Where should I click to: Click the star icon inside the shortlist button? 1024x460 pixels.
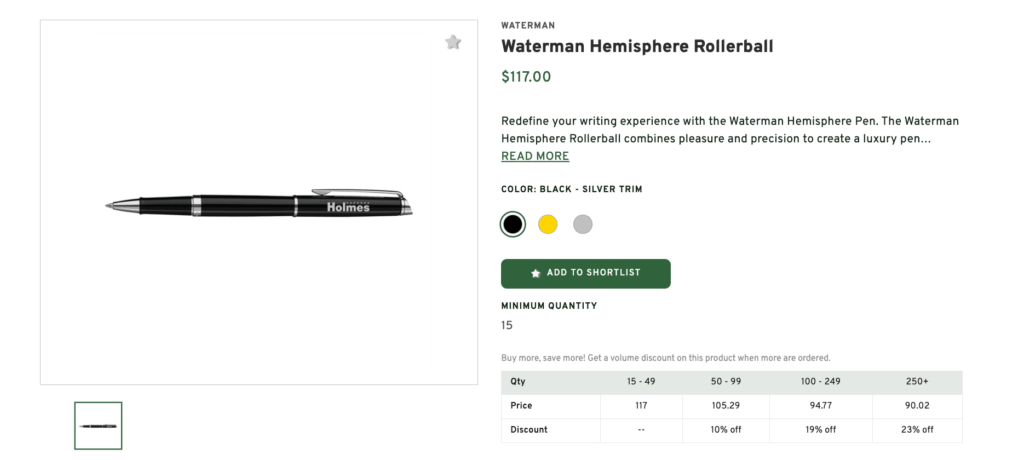(535, 273)
